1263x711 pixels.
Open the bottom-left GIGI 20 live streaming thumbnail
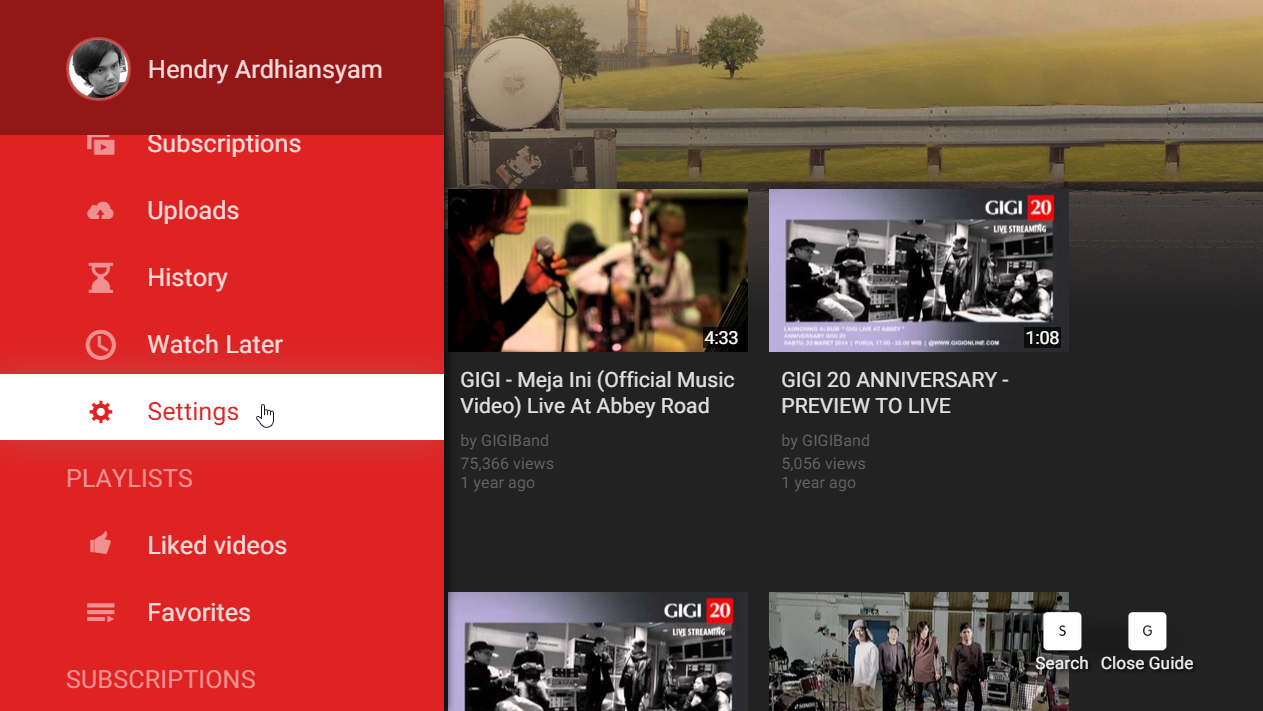click(x=597, y=651)
